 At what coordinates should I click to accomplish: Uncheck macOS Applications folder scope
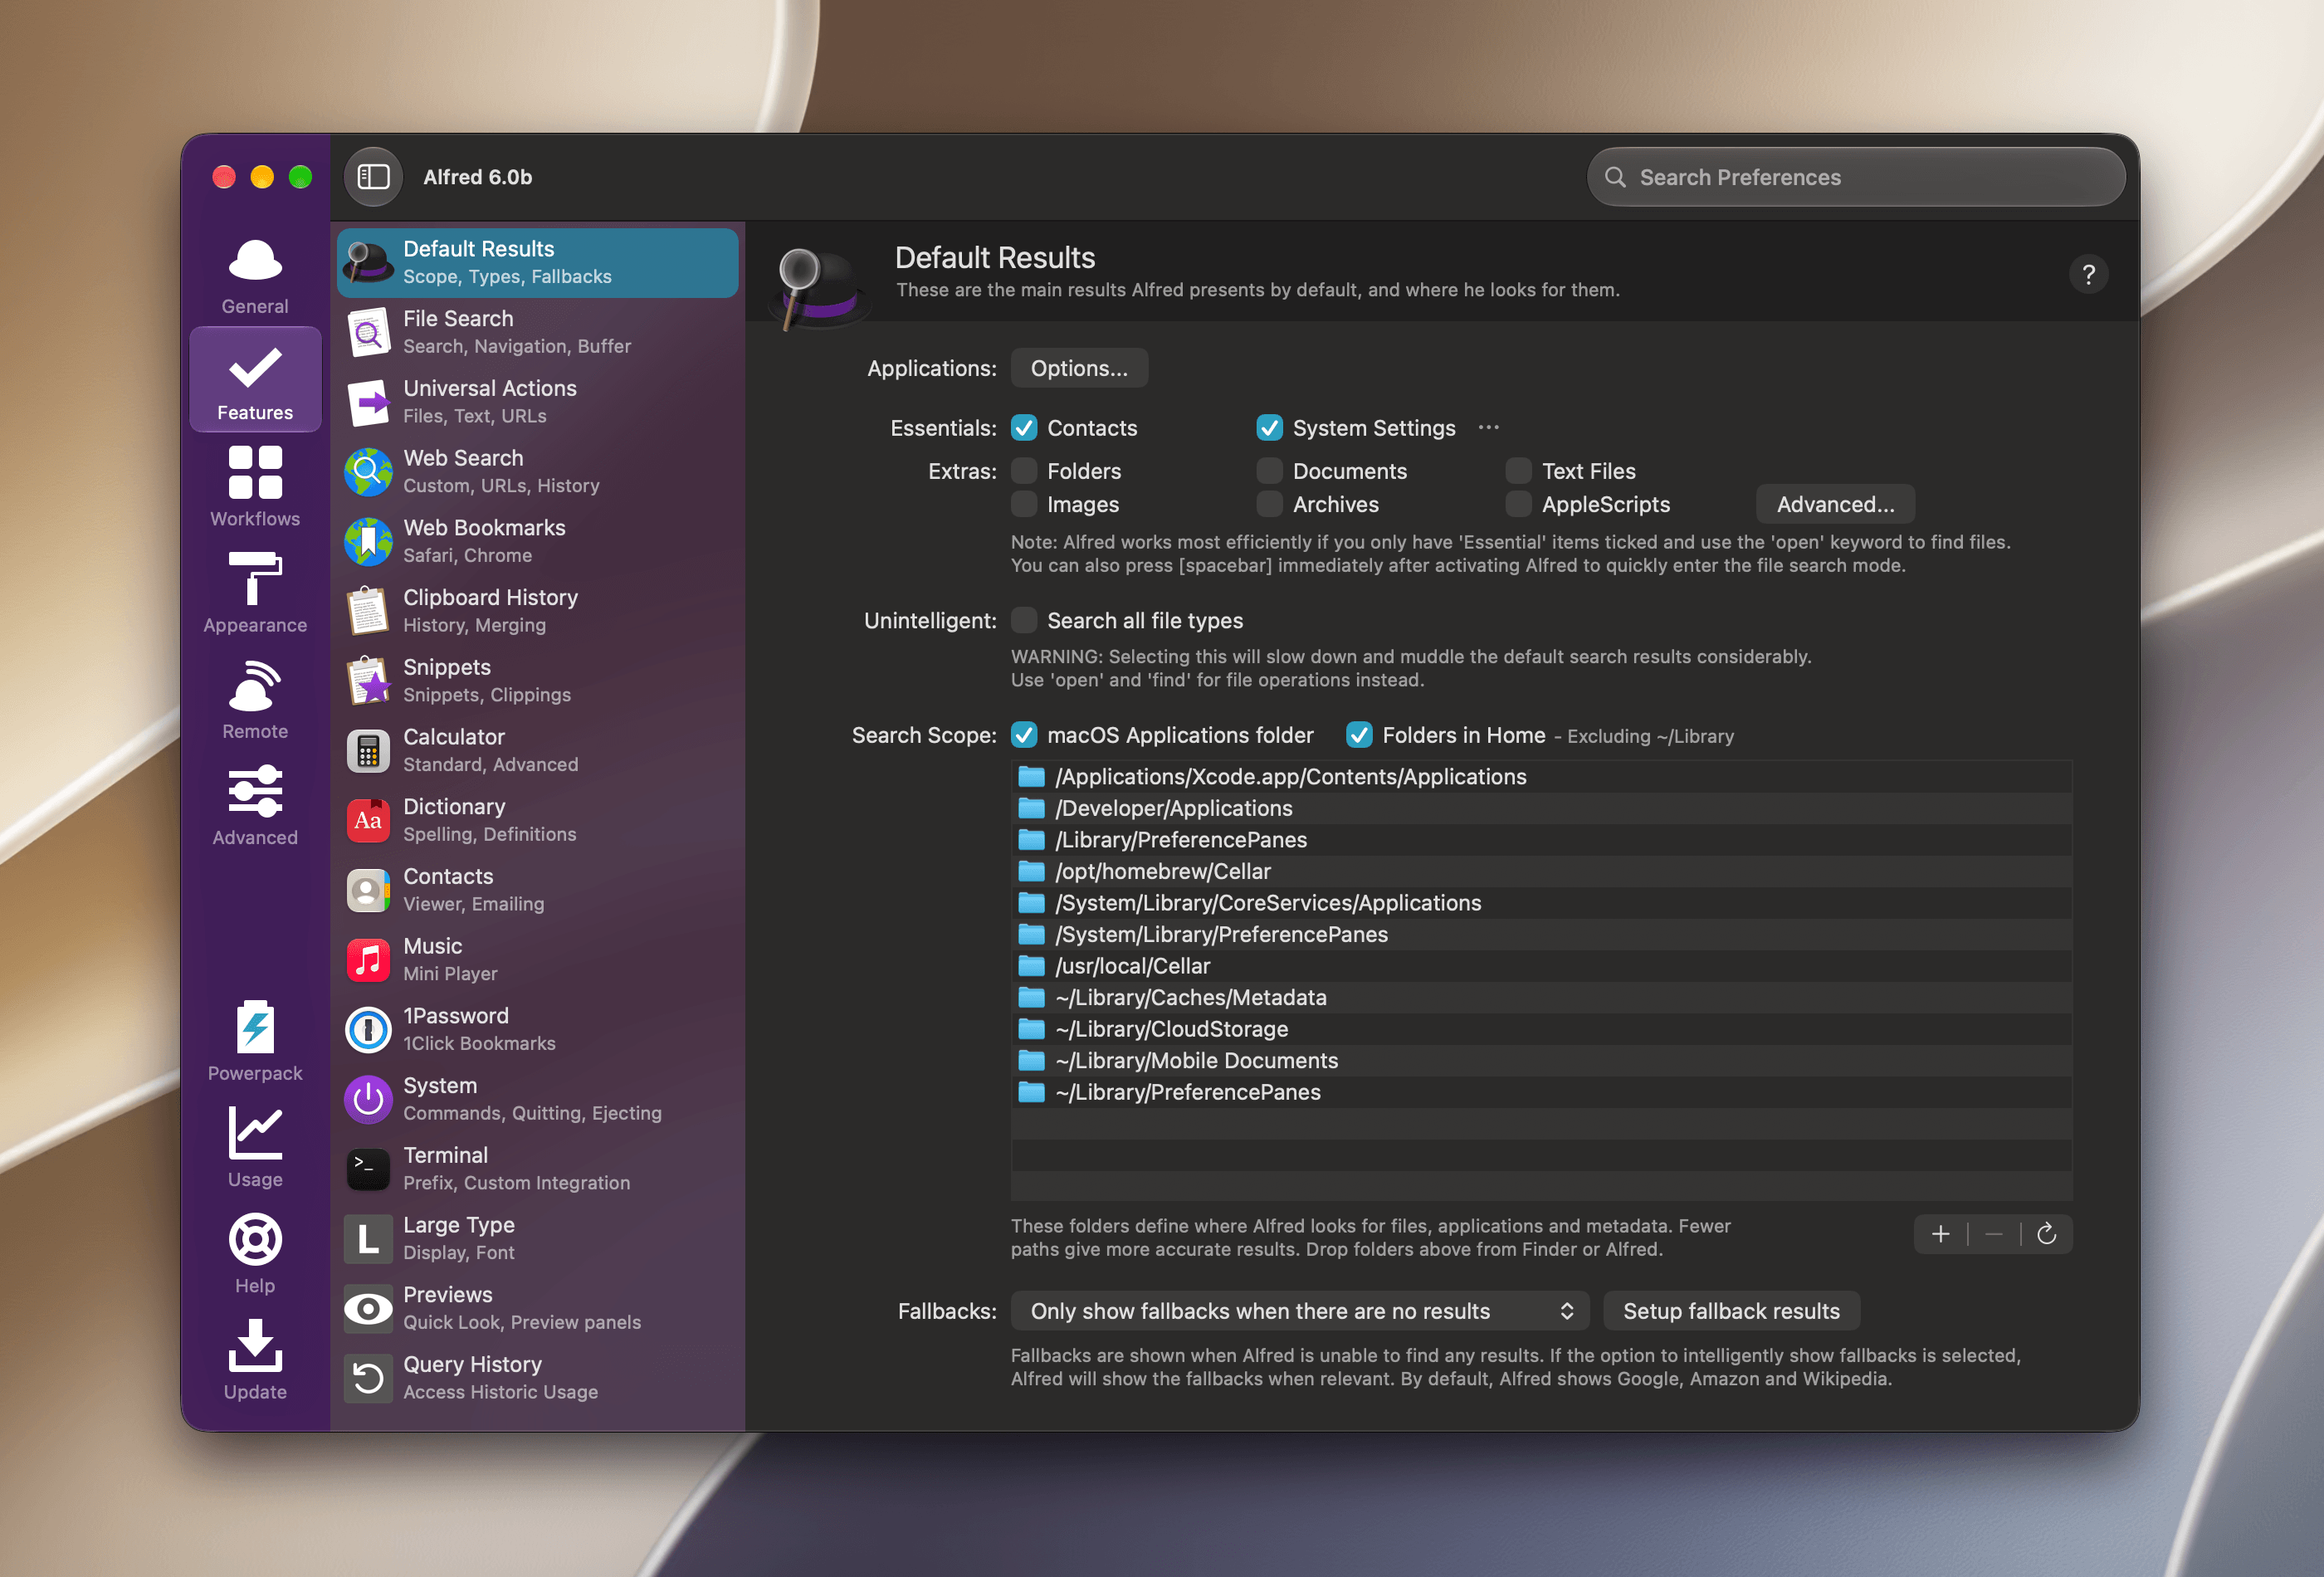(x=1024, y=735)
